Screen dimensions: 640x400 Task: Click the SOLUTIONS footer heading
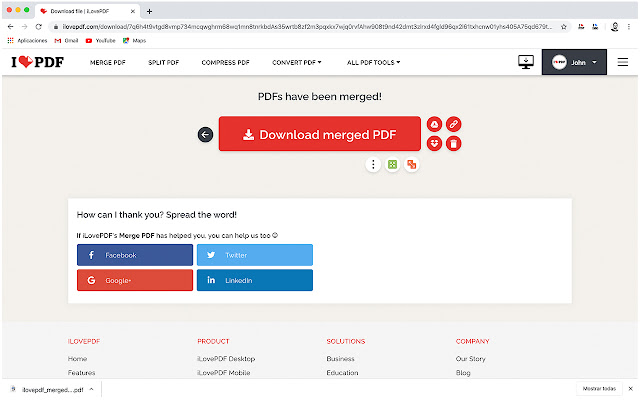345,341
